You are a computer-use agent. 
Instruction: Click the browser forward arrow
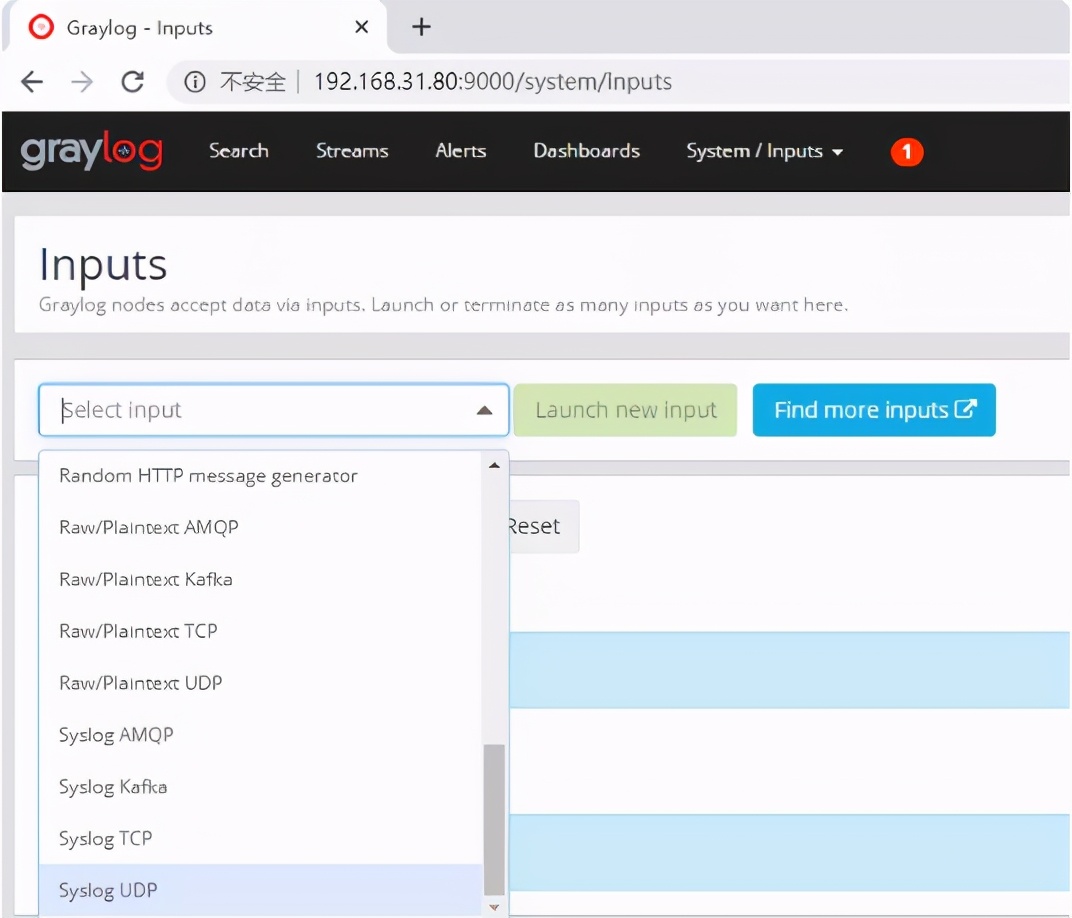click(82, 82)
